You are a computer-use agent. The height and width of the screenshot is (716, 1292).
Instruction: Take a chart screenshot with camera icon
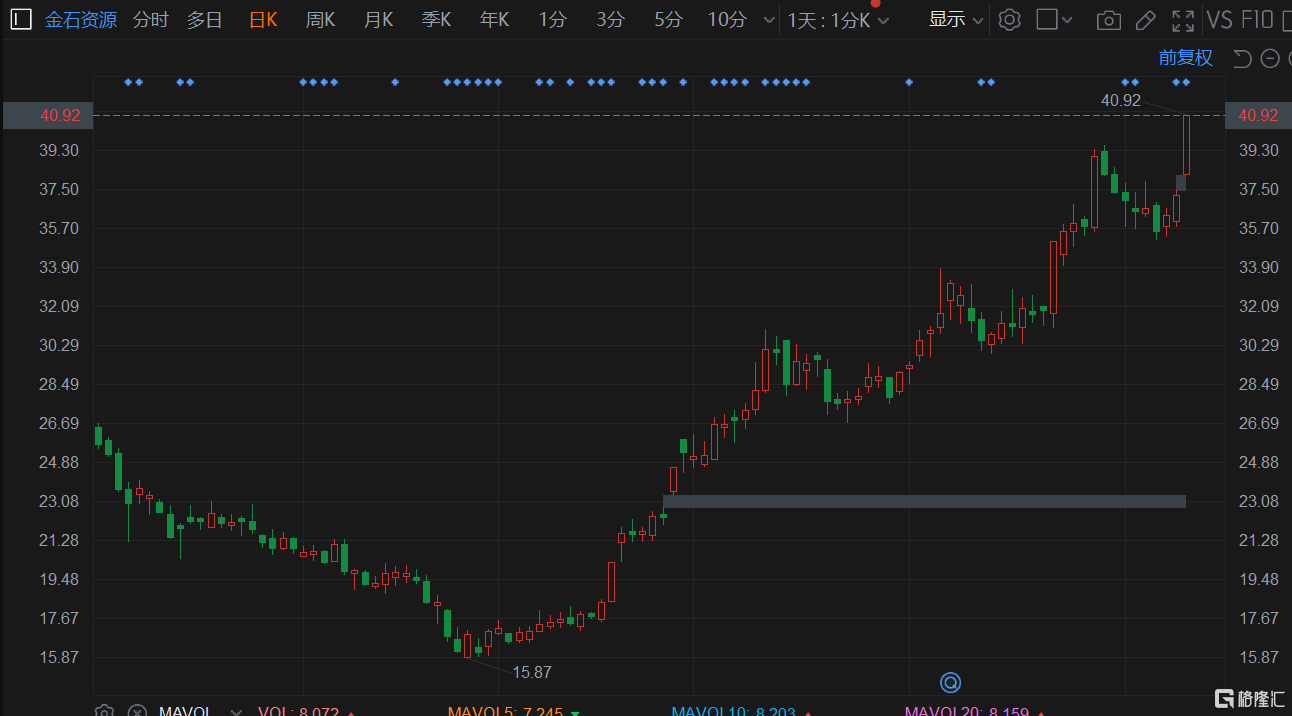pyautogui.click(x=1108, y=20)
